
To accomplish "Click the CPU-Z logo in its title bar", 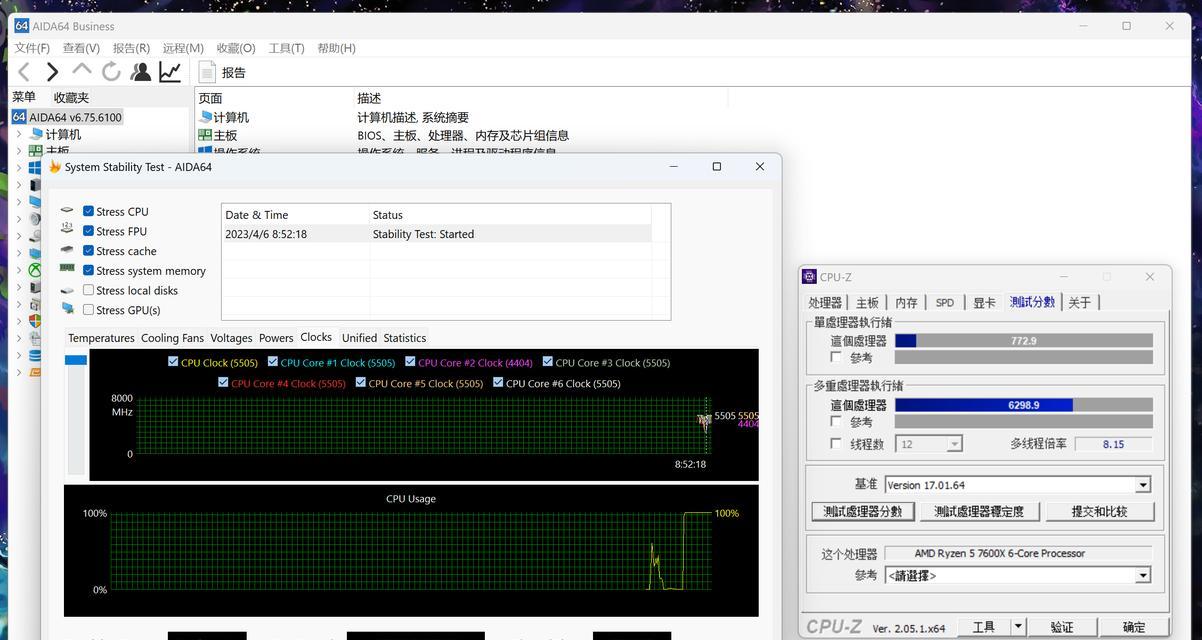I will pos(810,277).
